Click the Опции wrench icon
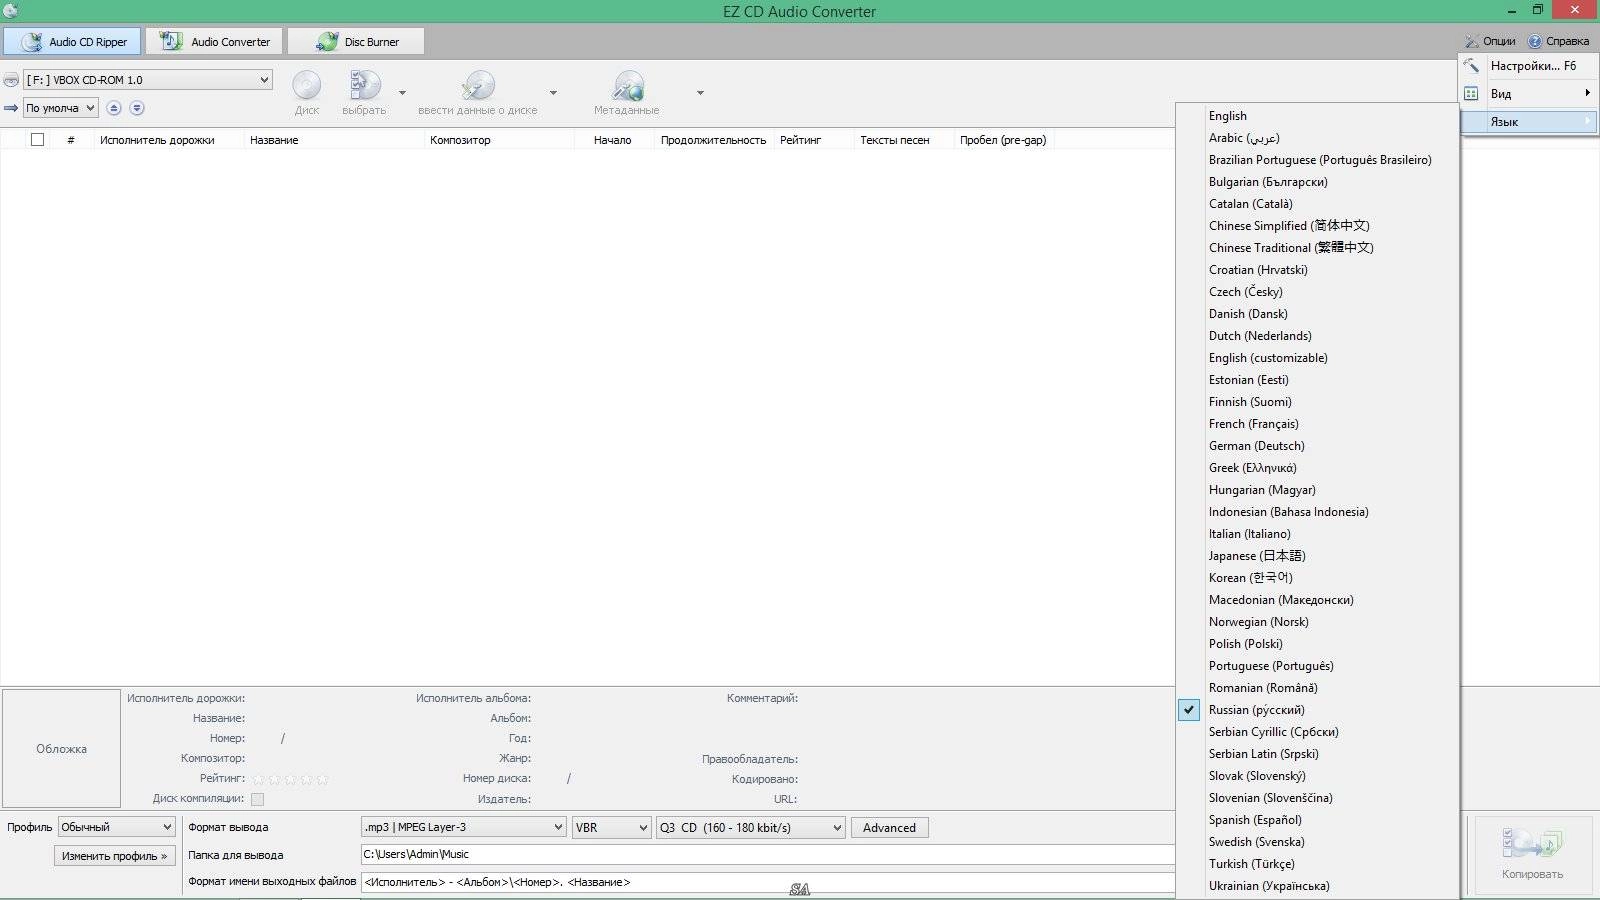1600x900 pixels. 1472,41
